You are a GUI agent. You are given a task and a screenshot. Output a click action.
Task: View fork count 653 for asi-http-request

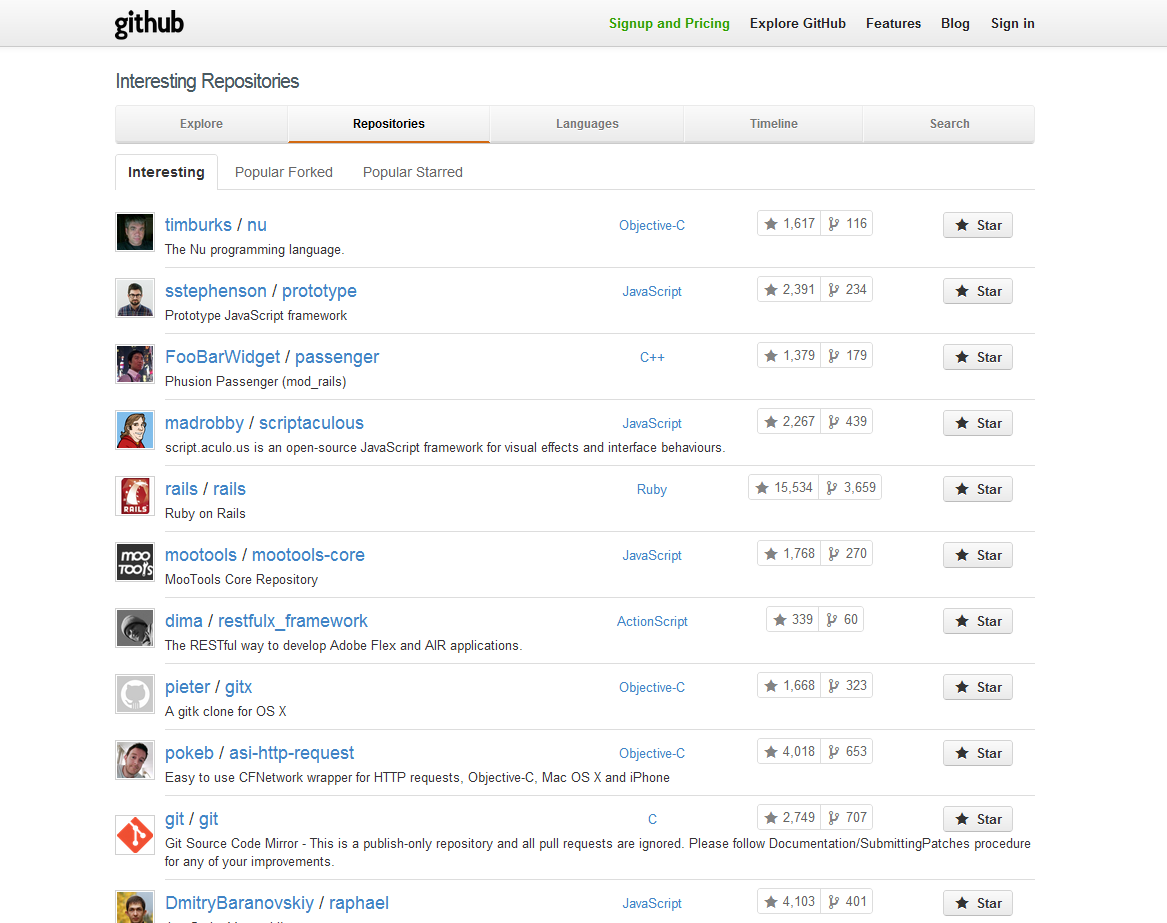pyautogui.click(x=847, y=752)
